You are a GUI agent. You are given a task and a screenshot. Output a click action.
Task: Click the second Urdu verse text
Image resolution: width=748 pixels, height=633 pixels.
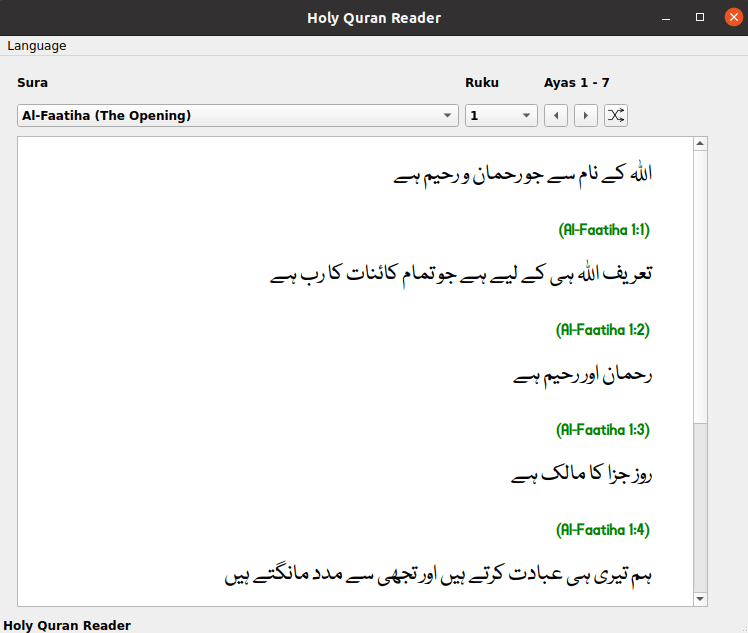(461, 275)
